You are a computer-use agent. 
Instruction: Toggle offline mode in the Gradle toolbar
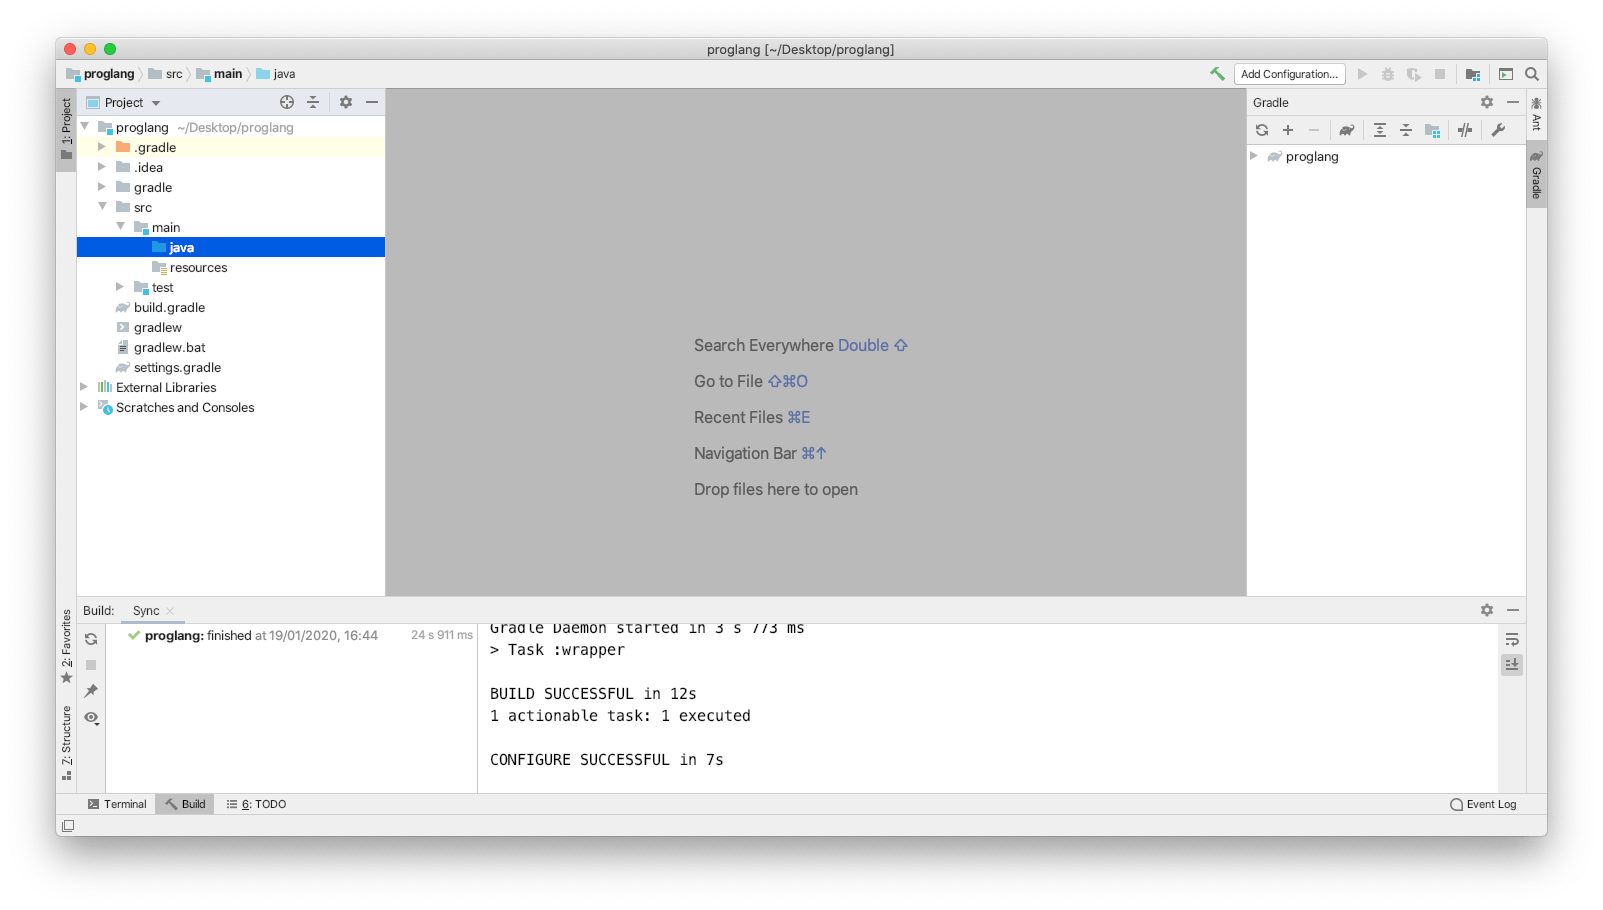point(1465,130)
